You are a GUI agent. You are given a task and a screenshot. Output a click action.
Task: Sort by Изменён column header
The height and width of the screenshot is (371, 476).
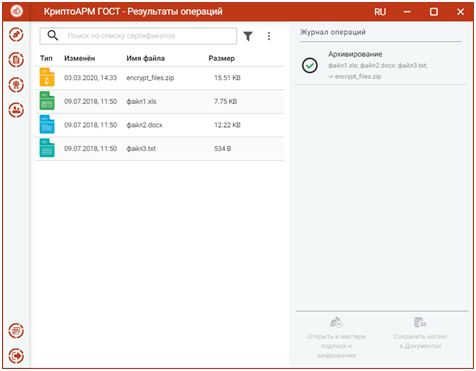click(79, 58)
